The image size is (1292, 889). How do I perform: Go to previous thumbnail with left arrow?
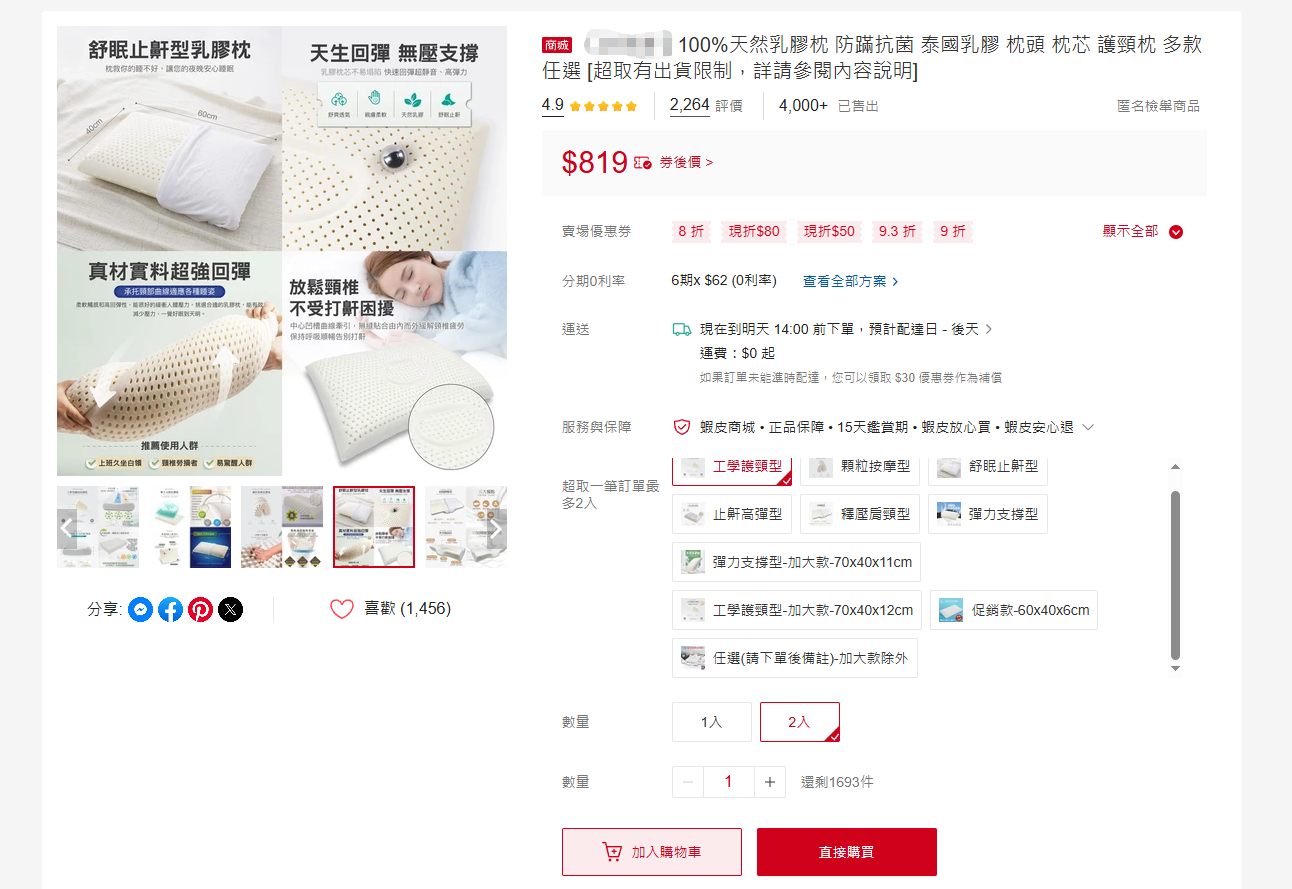click(69, 528)
